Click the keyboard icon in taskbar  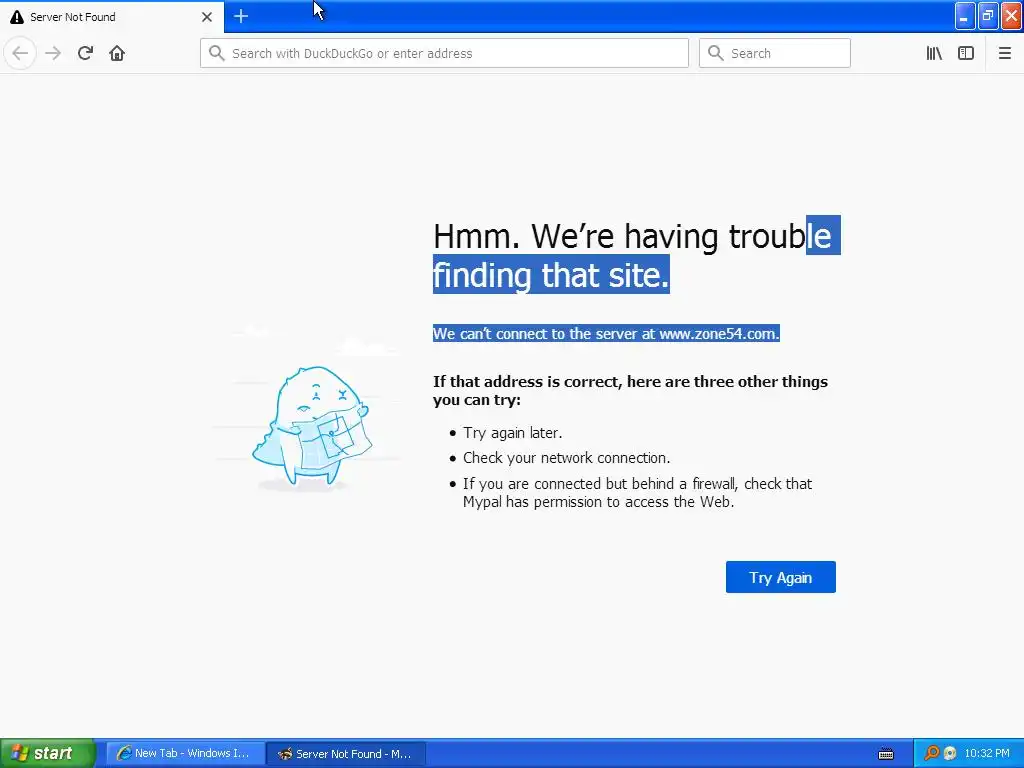point(886,754)
